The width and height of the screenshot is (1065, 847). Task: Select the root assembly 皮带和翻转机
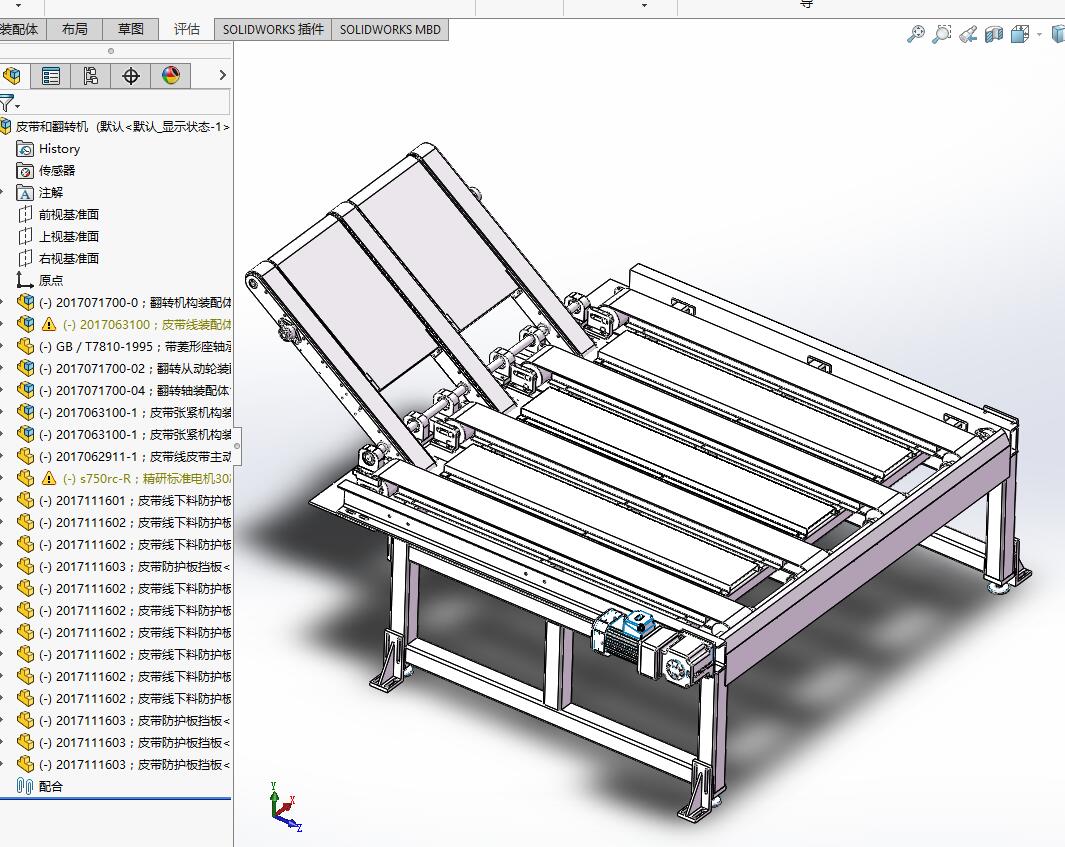pos(115,126)
